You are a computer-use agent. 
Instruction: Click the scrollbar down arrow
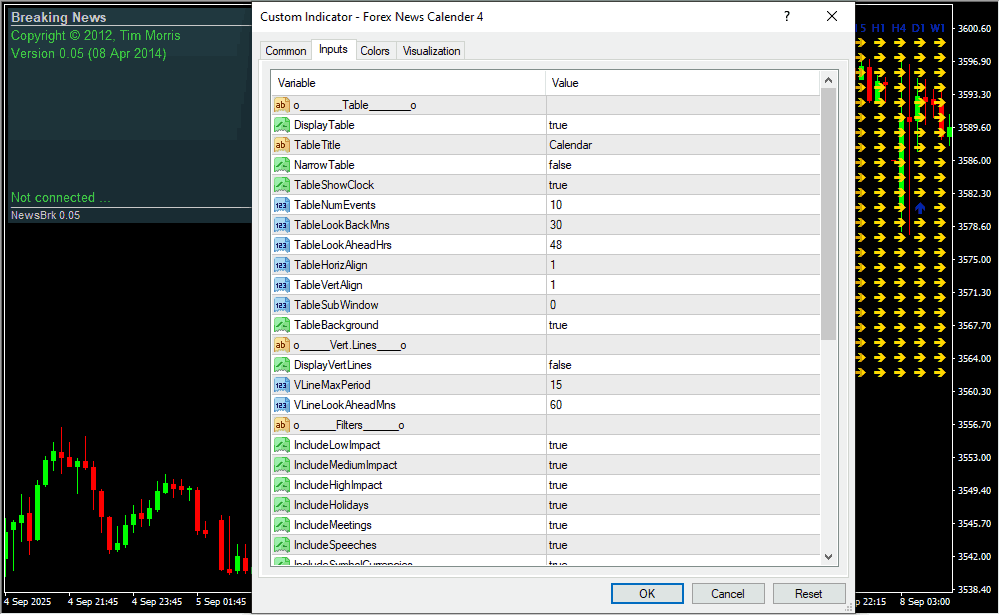[x=828, y=556]
